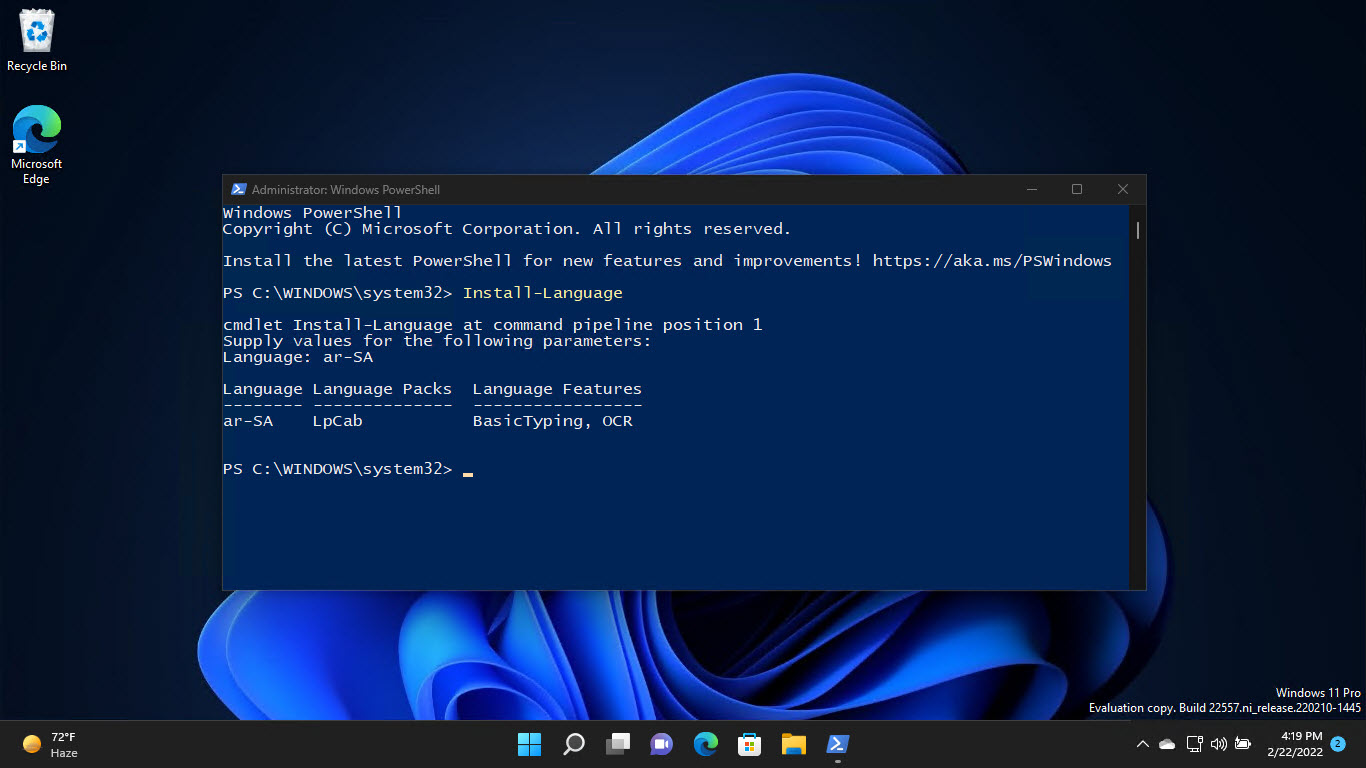Mute the system volume from the tray
The image size is (1366, 768).
pyautogui.click(x=1219, y=744)
